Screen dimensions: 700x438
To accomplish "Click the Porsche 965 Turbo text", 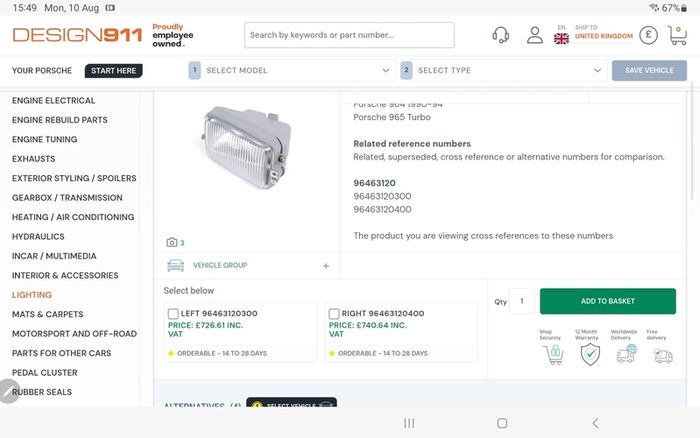I will 392,117.
